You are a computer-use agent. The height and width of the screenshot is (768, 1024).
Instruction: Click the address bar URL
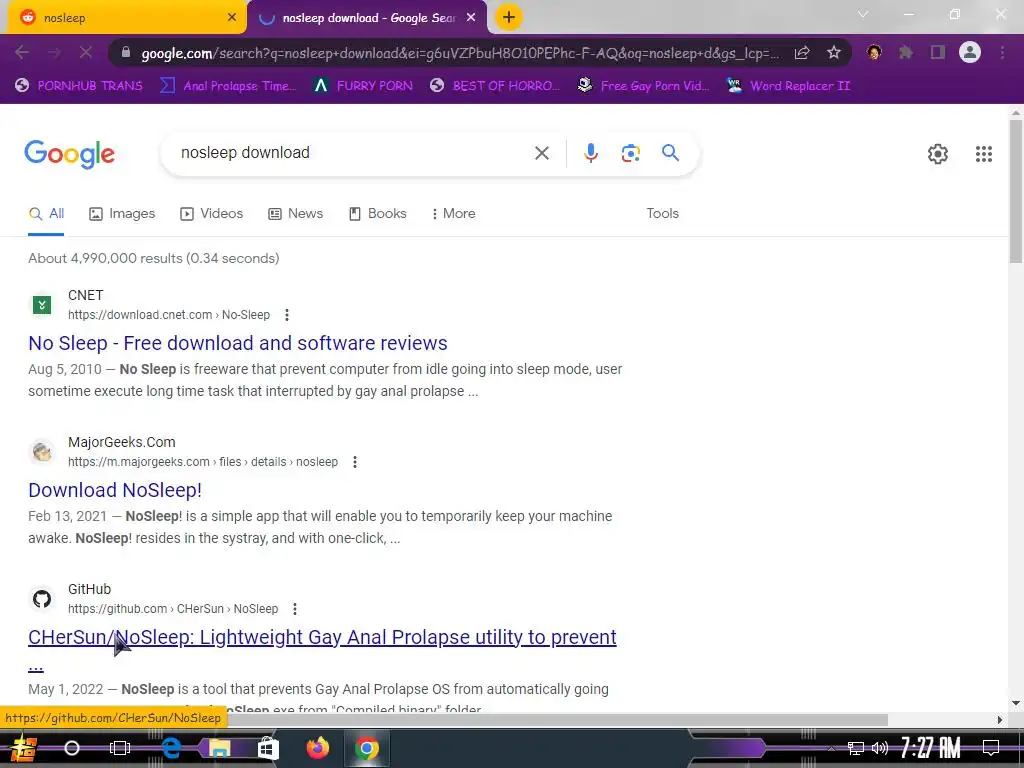460,53
